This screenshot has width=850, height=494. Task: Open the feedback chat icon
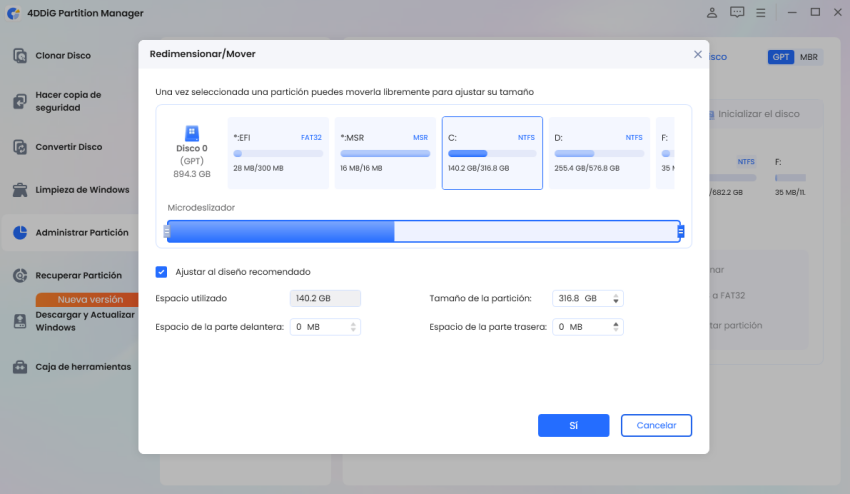(737, 12)
